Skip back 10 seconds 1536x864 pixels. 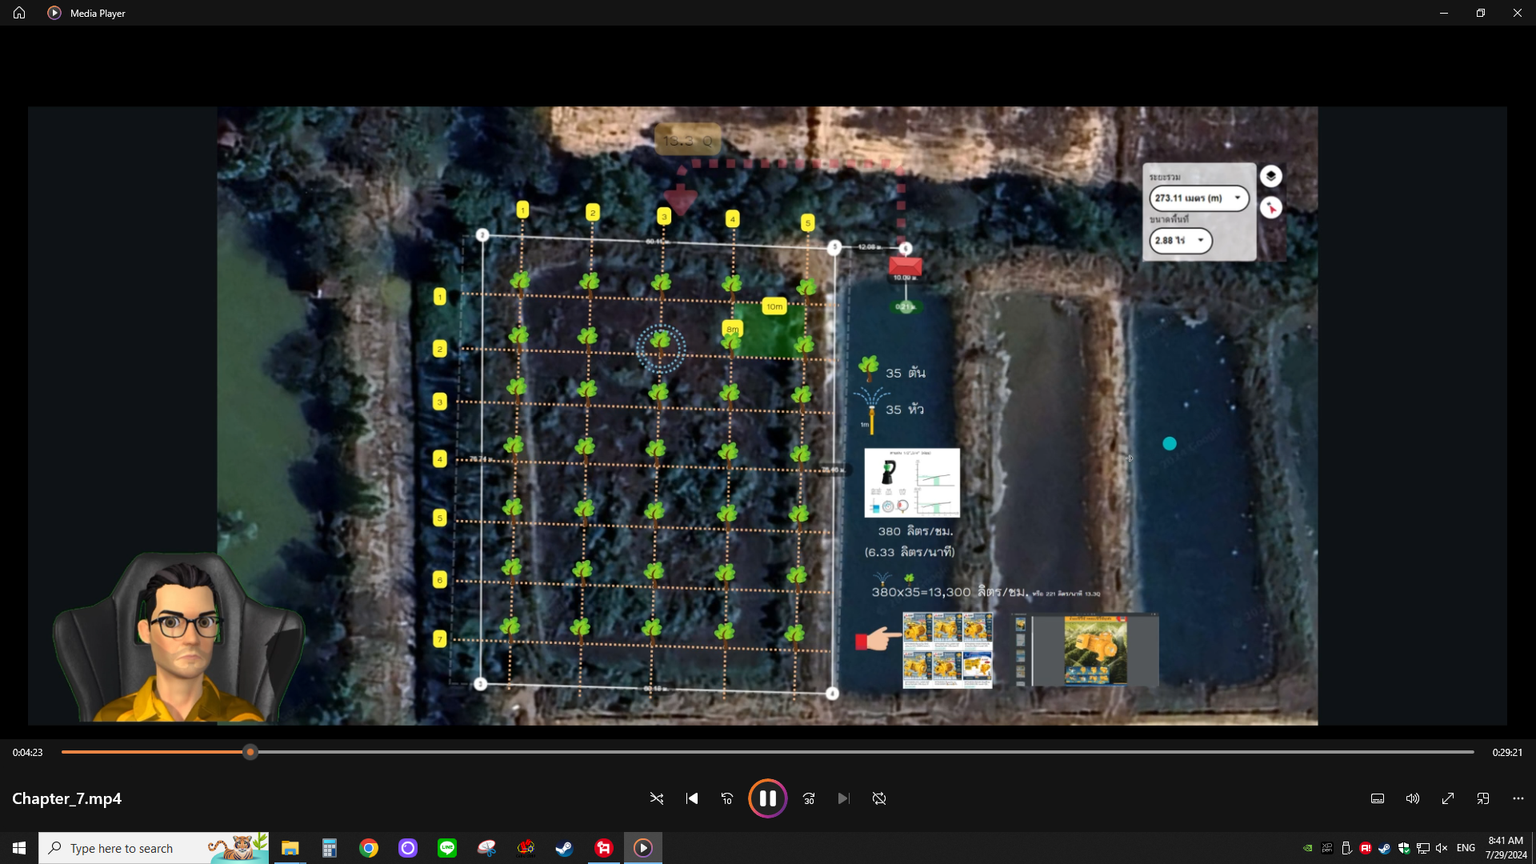pyautogui.click(x=727, y=798)
